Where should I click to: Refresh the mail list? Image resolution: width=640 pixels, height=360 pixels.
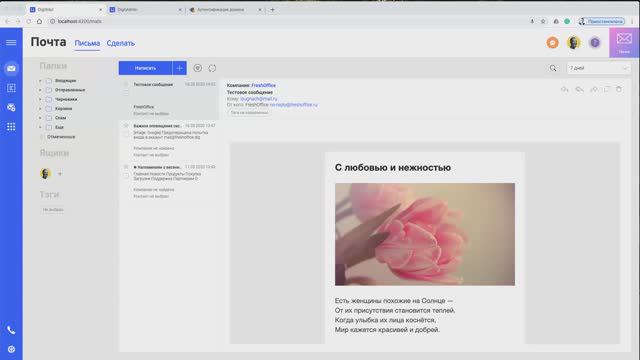(x=212, y=68)
